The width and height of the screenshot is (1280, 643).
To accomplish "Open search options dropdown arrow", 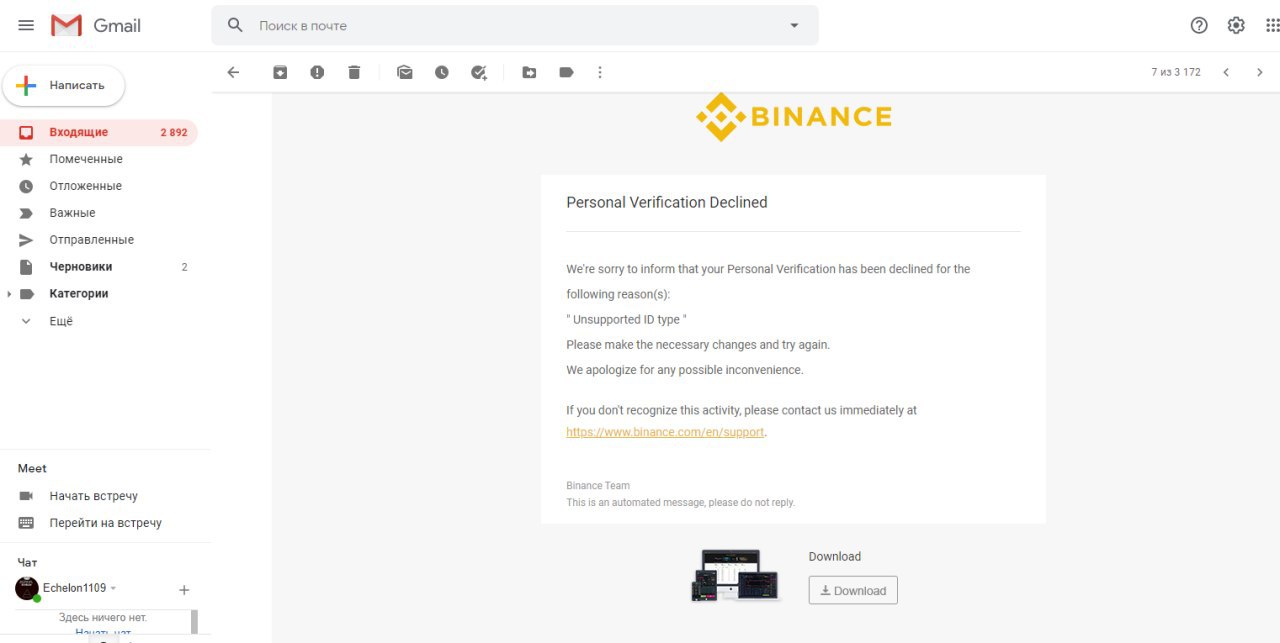I will (795, 25).
